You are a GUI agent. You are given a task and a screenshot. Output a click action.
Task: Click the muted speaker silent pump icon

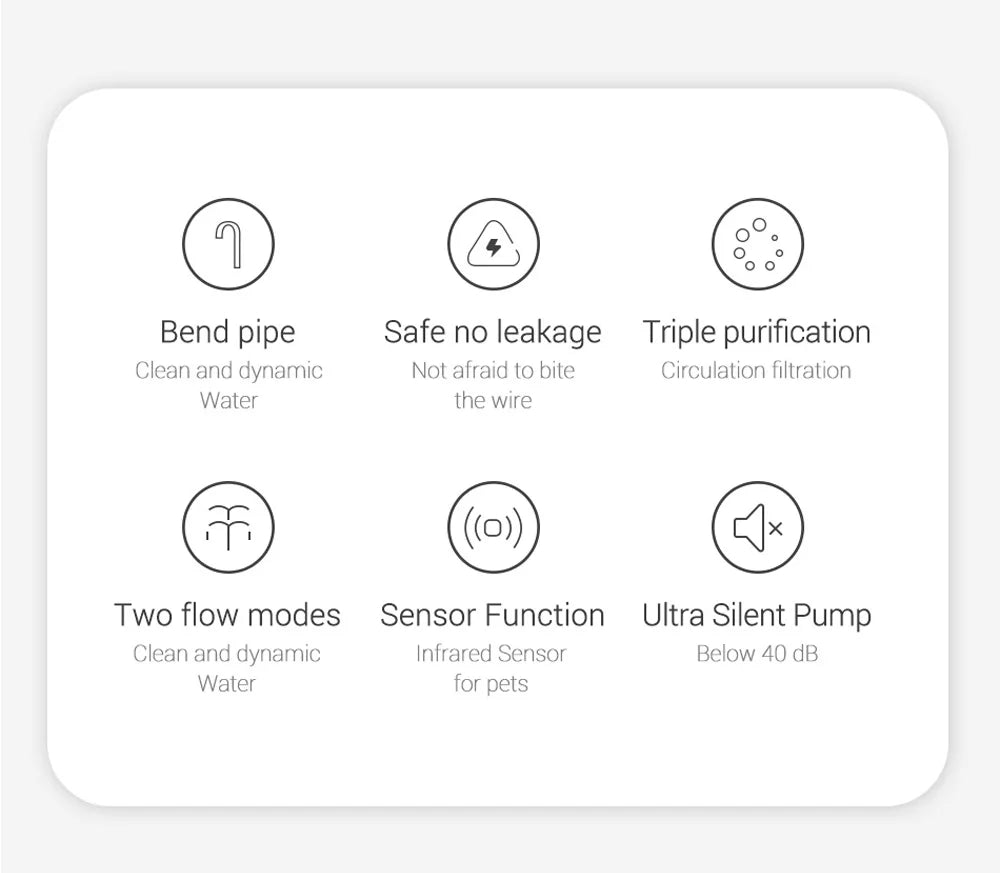pos(758,527)
